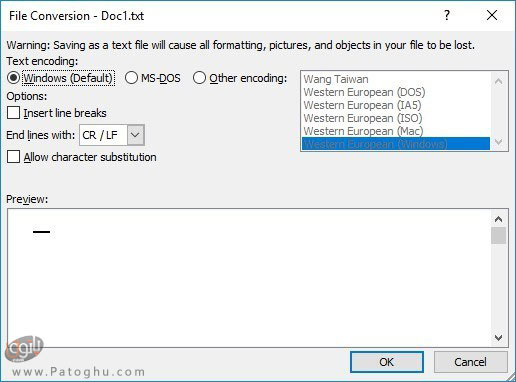Click preview pane scroll down arrow
Viewport: 516px width, 382px height.
coord(498,338)
